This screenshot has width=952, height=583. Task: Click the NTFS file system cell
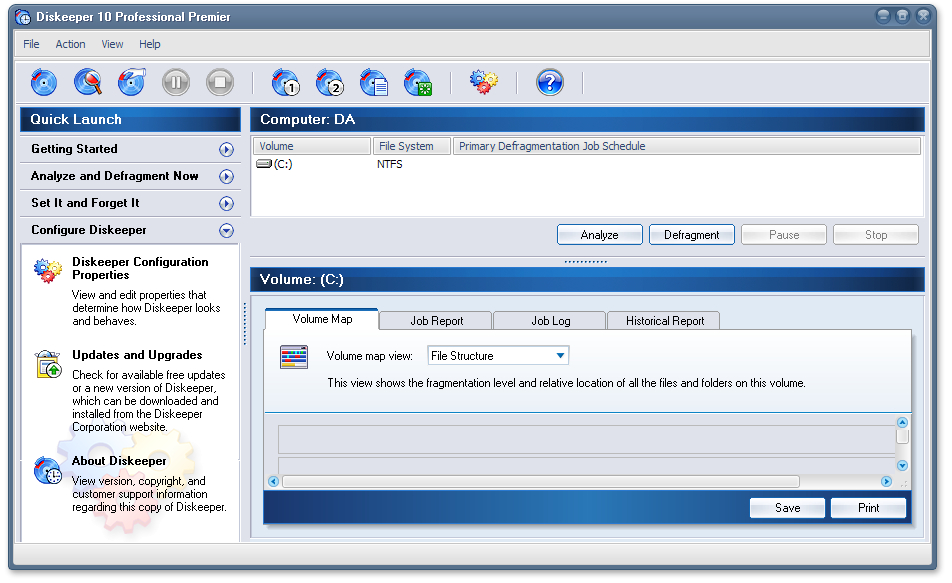click(390, 164)
